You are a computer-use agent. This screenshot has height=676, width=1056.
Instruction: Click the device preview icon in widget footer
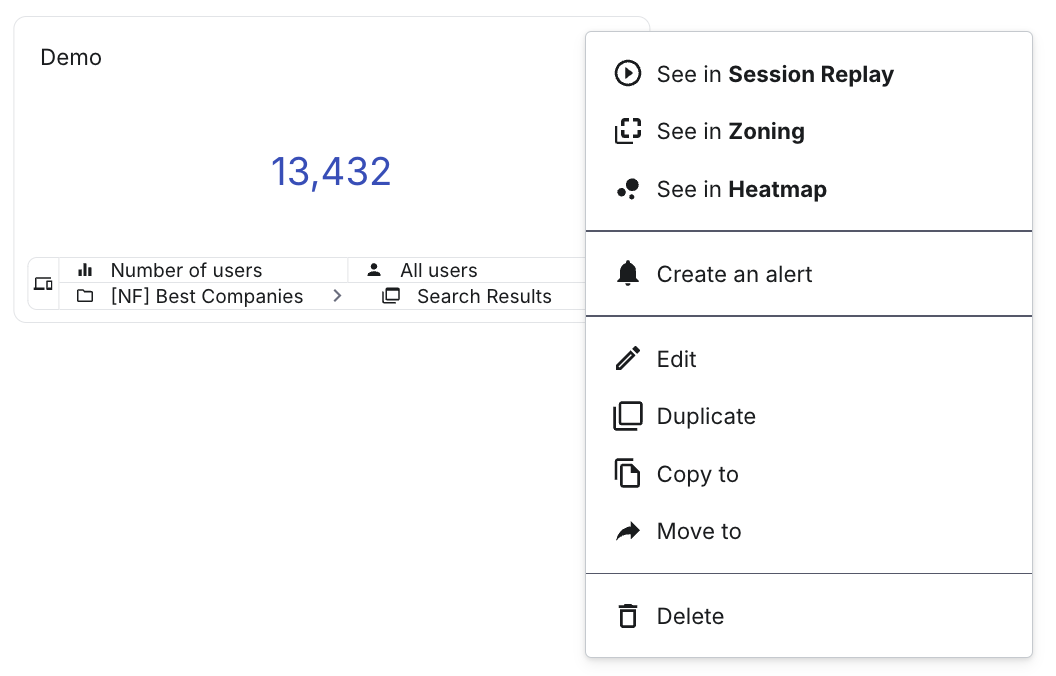click(43, 283)
